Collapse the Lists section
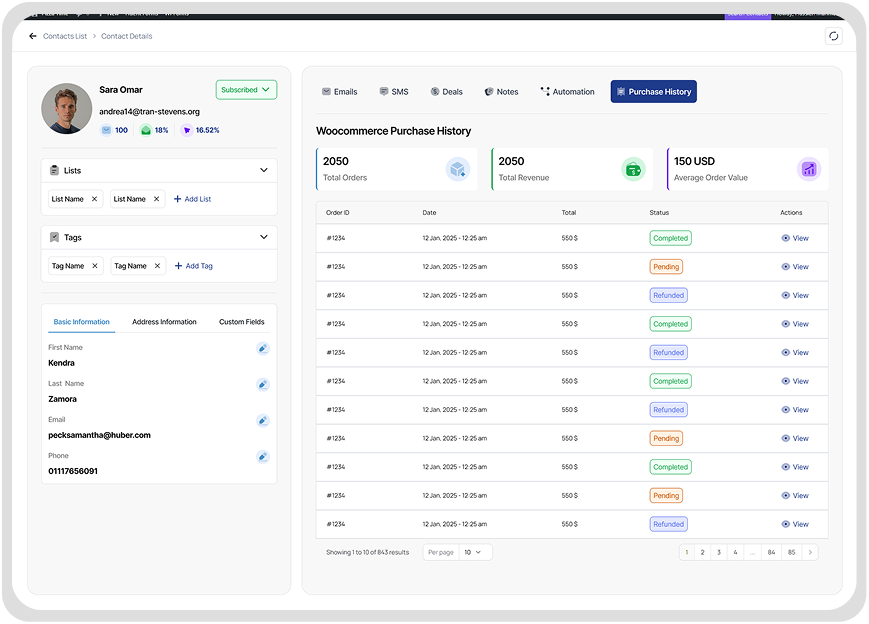 [264, 170]
